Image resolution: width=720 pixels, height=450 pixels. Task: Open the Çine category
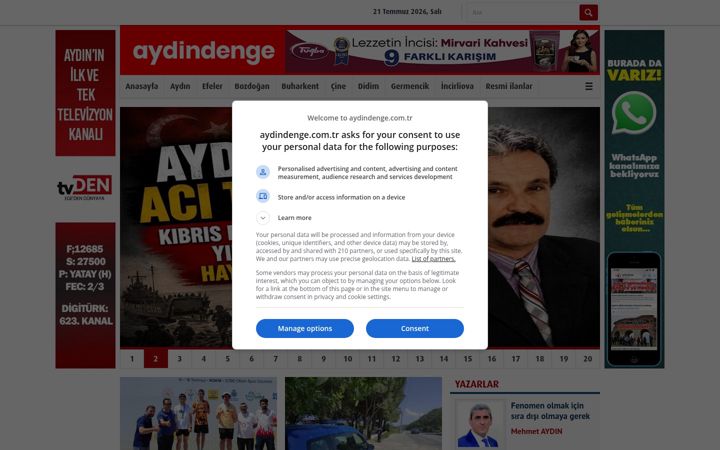pyautogui.click(x=338, y=86)
